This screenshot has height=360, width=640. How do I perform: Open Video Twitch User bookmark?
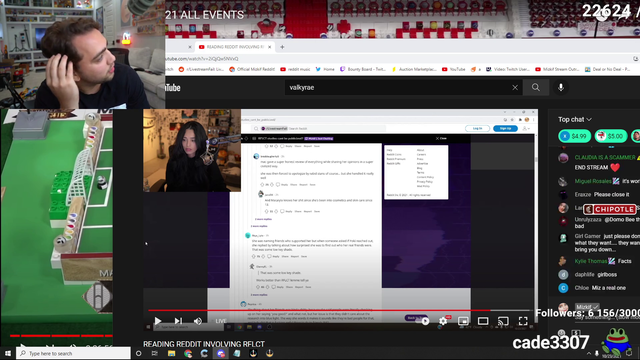click(507, 69)
